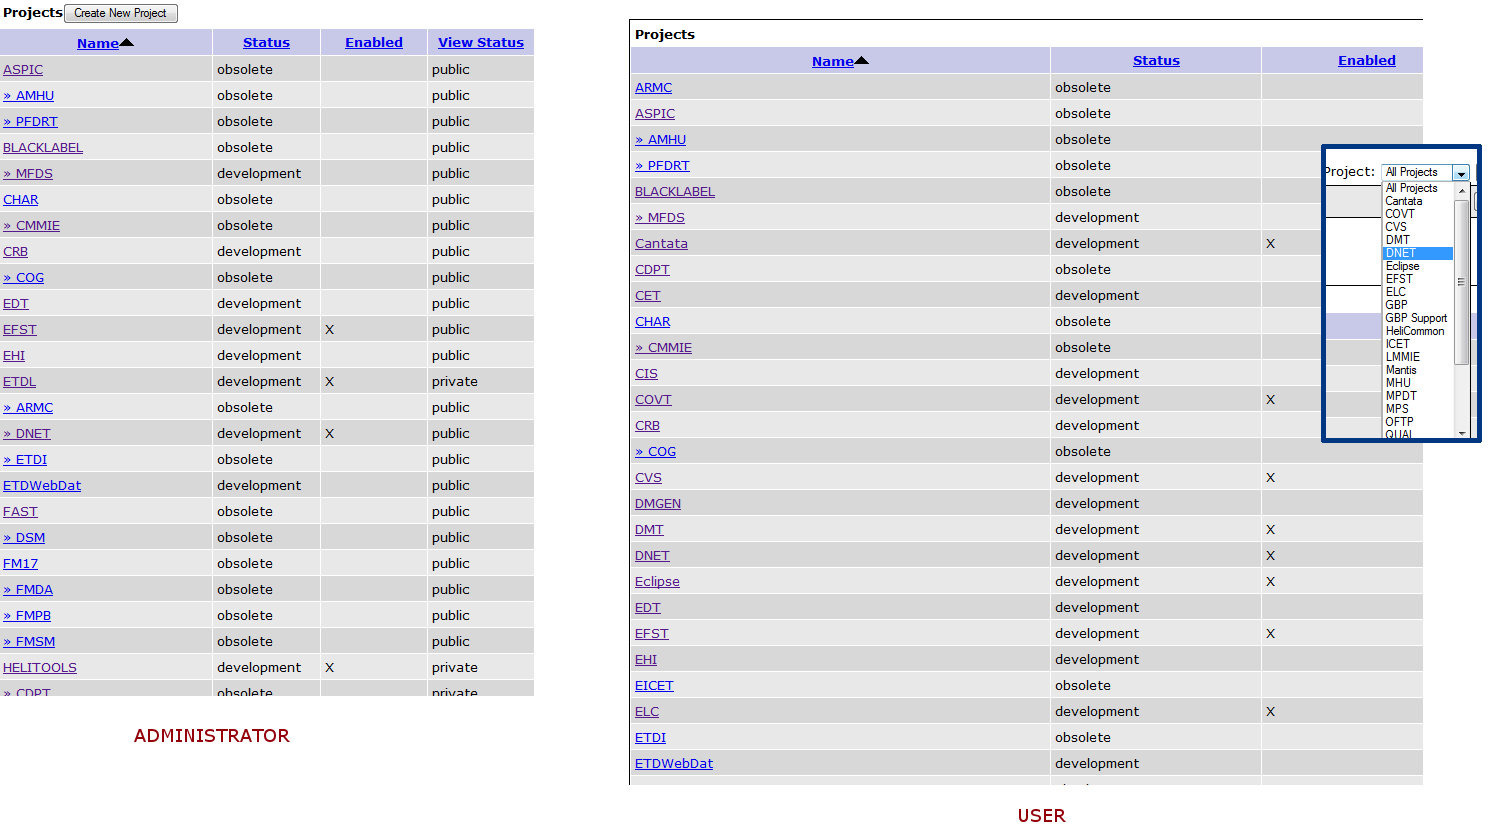Pick Mantis in the project dropdown list

[1400, 370]
